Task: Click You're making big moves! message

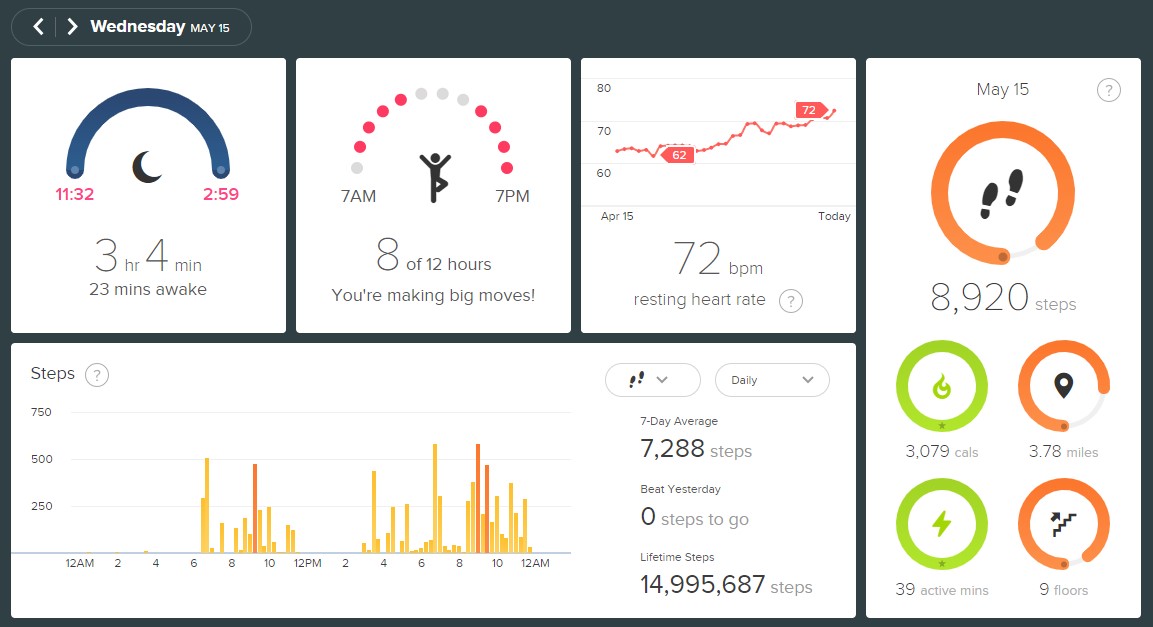Action: [433, 295]
